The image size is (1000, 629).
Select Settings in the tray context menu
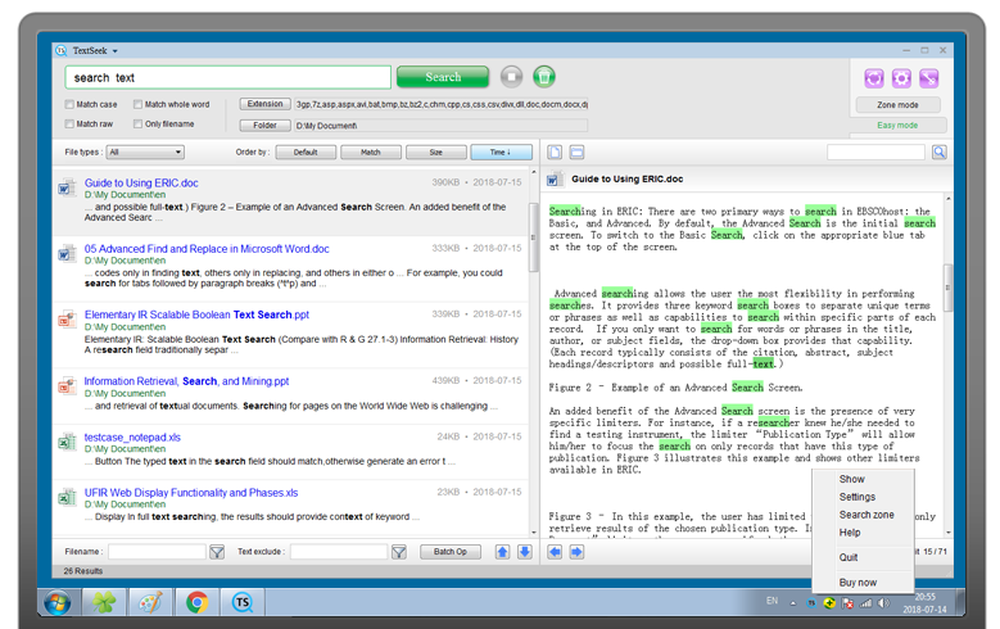pos(857,497)
